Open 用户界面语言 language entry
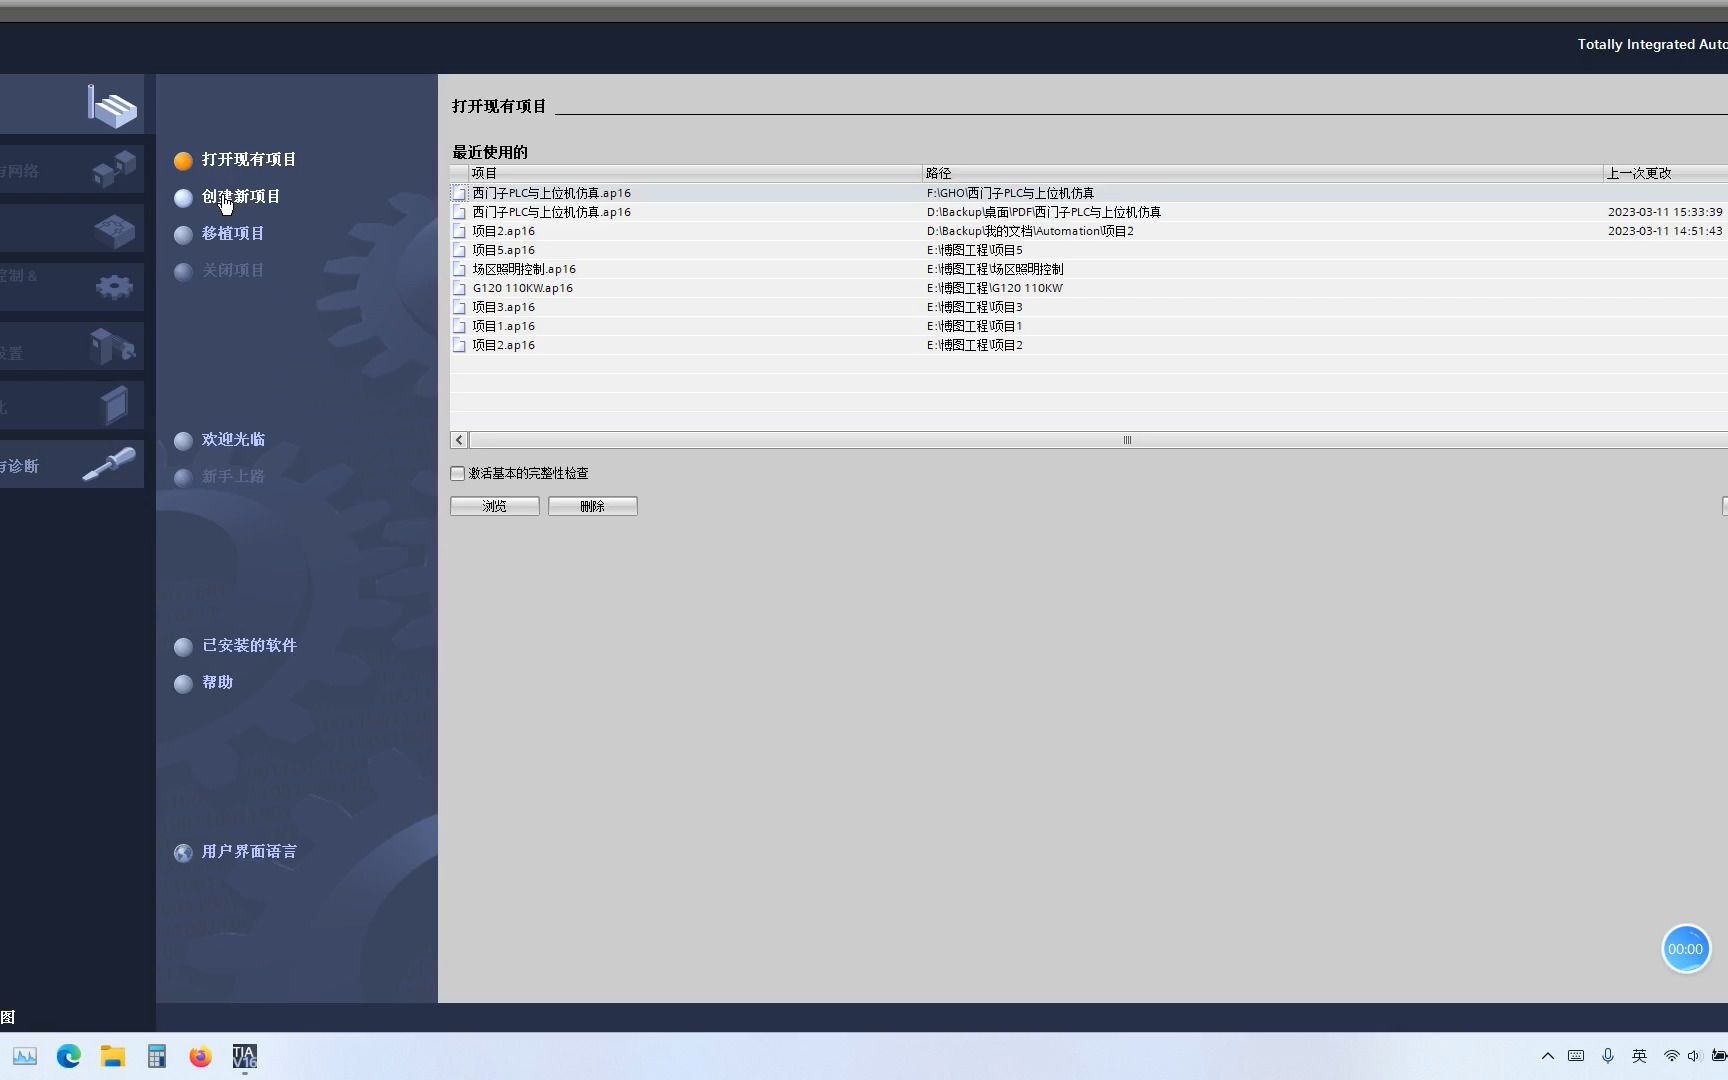The width and height of the screenshot is (1728, 1080). 249,852
